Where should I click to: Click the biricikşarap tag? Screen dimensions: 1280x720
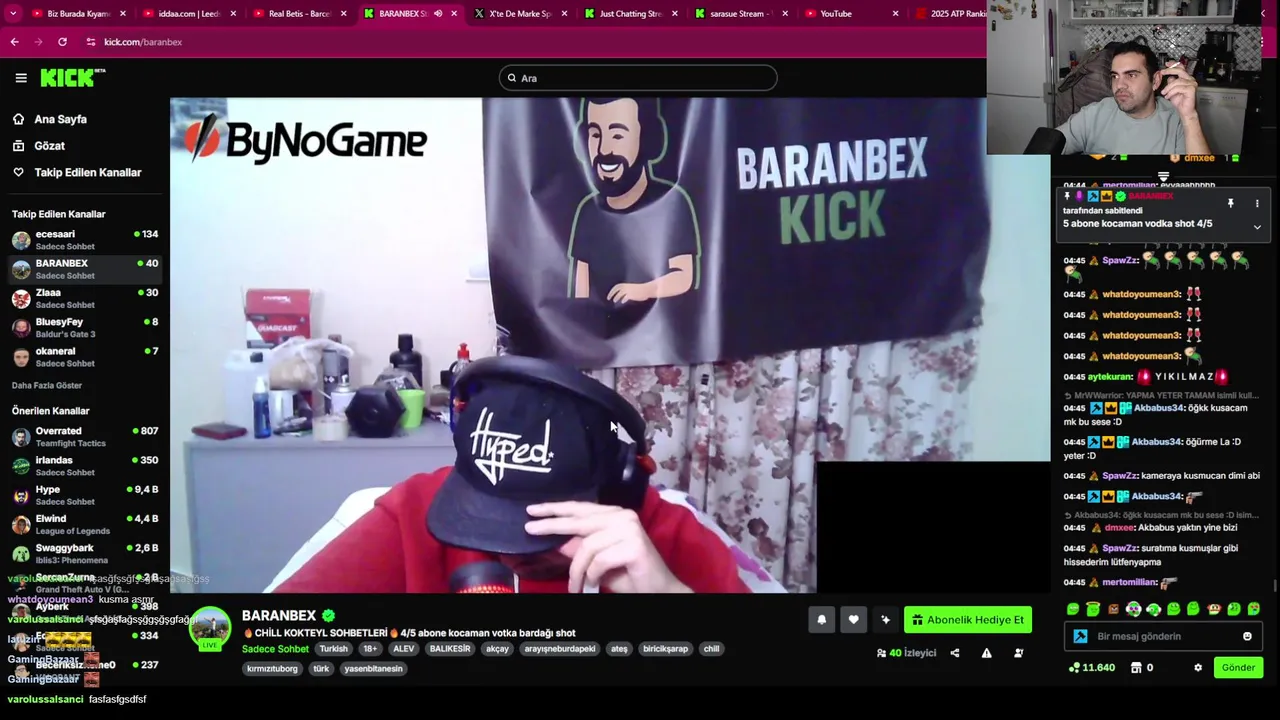pos(666,649)
